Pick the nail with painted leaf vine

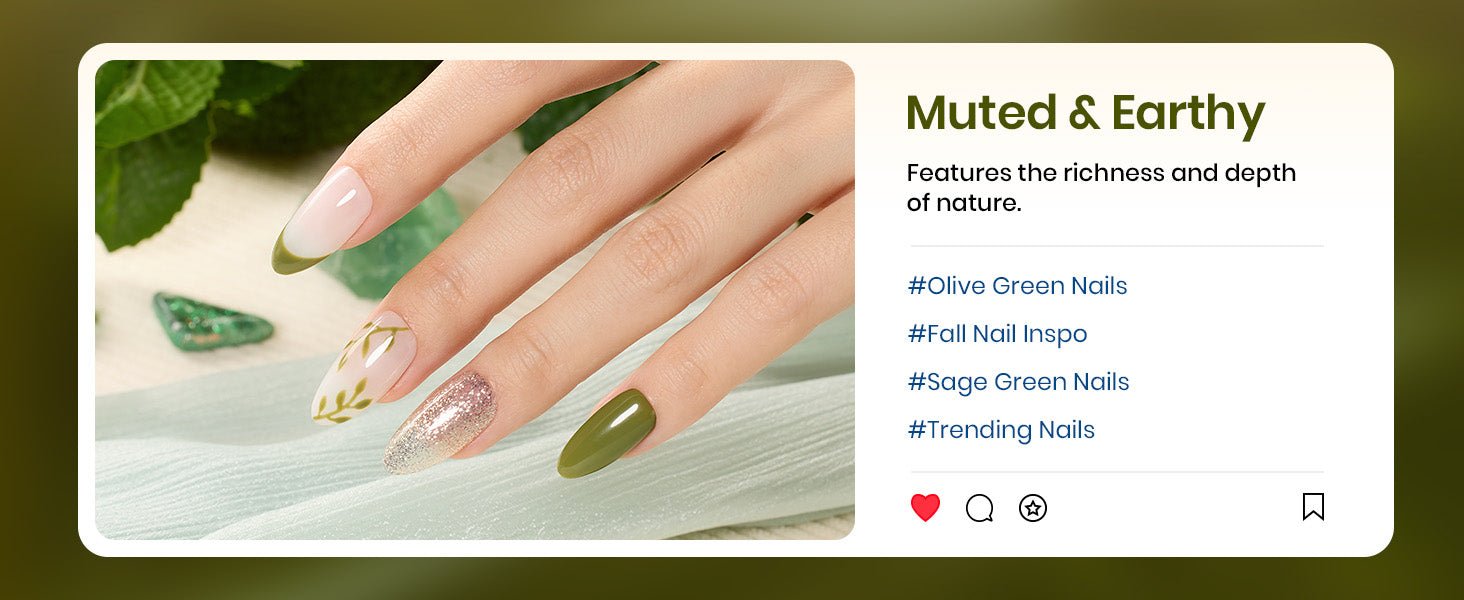click(363, 367)
